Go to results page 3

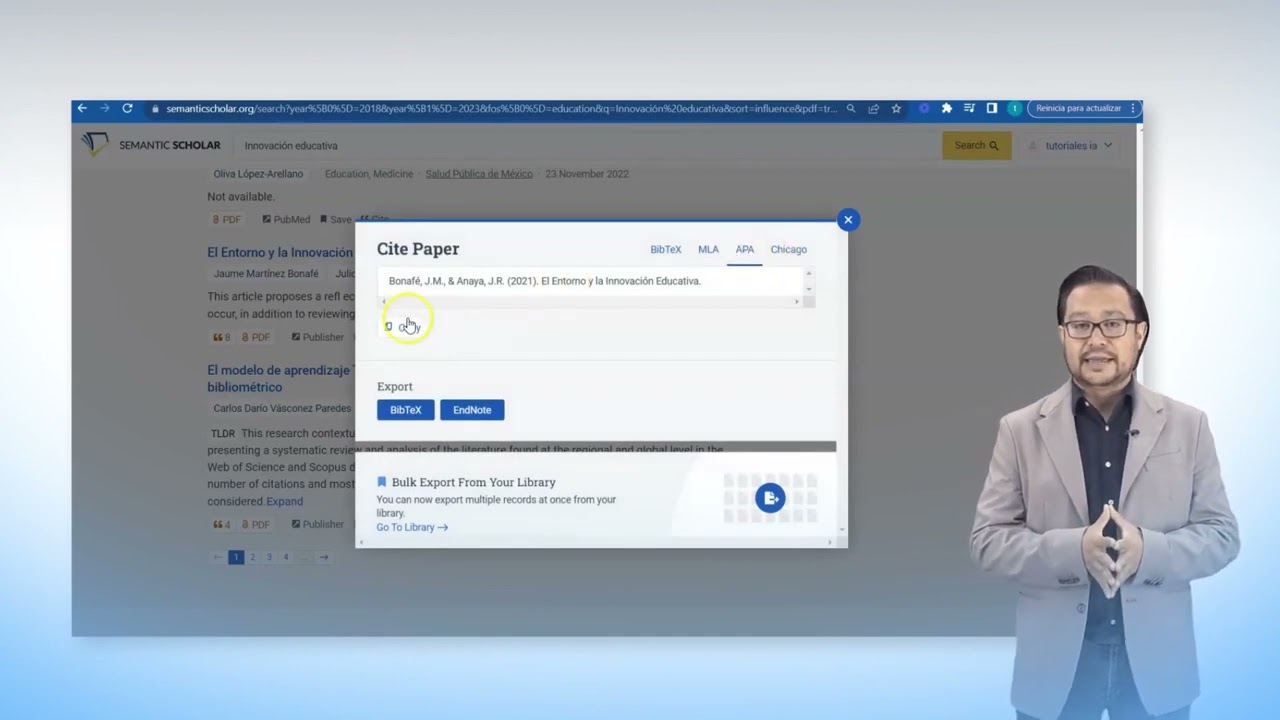click(x=269, y=557)
